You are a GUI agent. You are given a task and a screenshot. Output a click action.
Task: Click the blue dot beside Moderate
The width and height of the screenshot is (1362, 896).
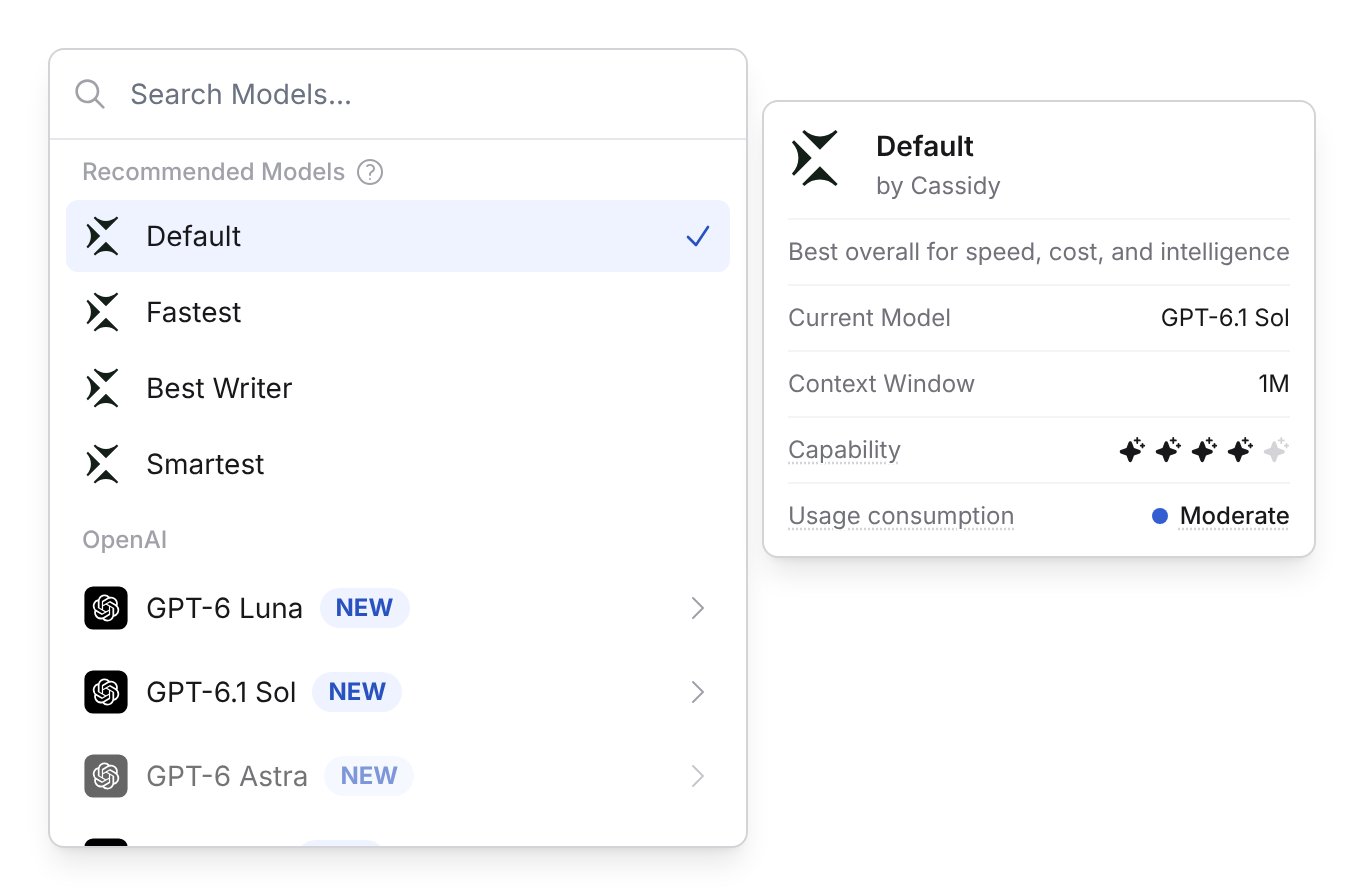(1160, 516)
